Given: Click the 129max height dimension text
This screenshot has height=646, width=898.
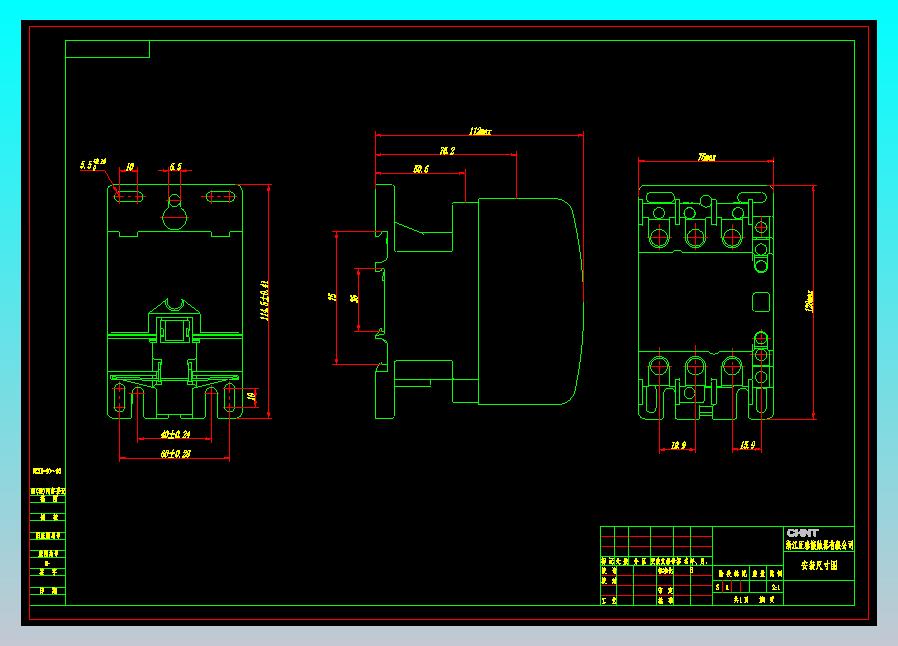Looking at the screenshot, I should (x=809, y=301).
